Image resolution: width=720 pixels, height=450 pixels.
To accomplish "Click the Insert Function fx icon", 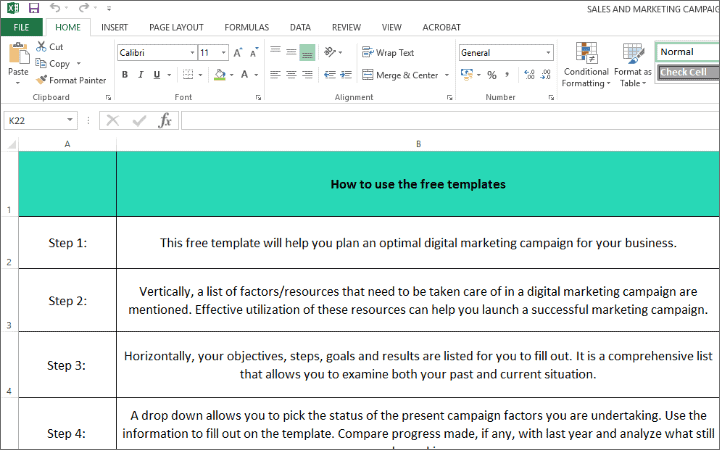I will pyautogui.click(x=165, y=120).
